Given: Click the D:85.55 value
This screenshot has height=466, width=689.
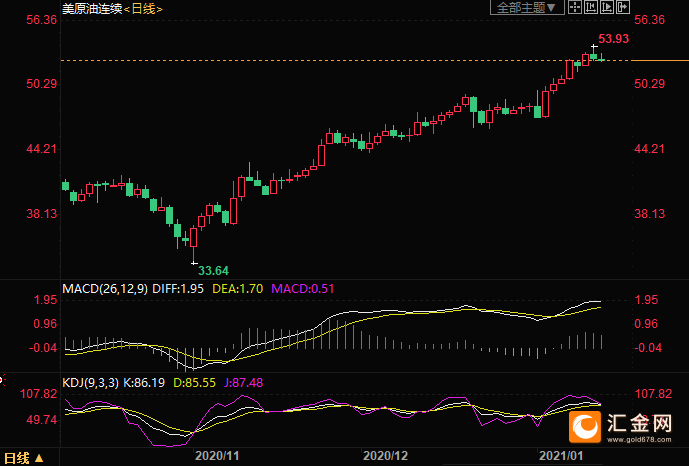Looking at the screenshot, I should 195,383.
